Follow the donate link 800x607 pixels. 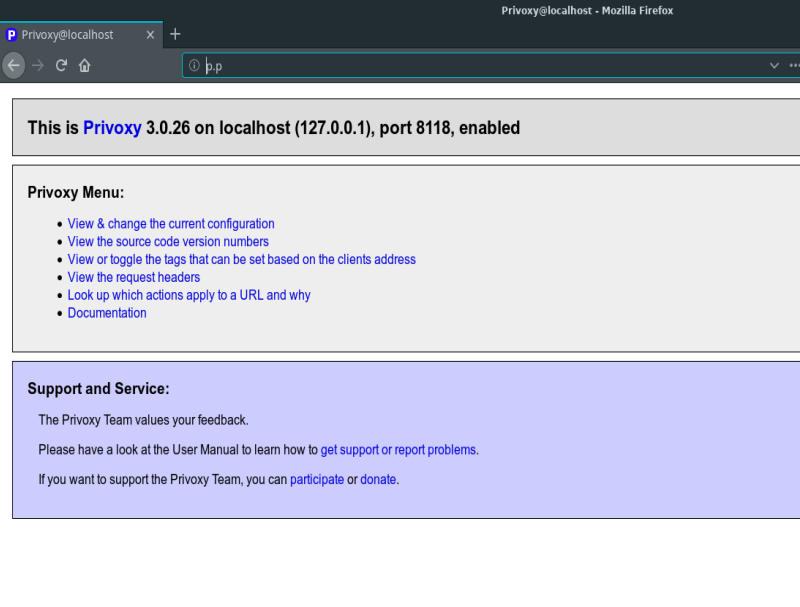(378, 479)
